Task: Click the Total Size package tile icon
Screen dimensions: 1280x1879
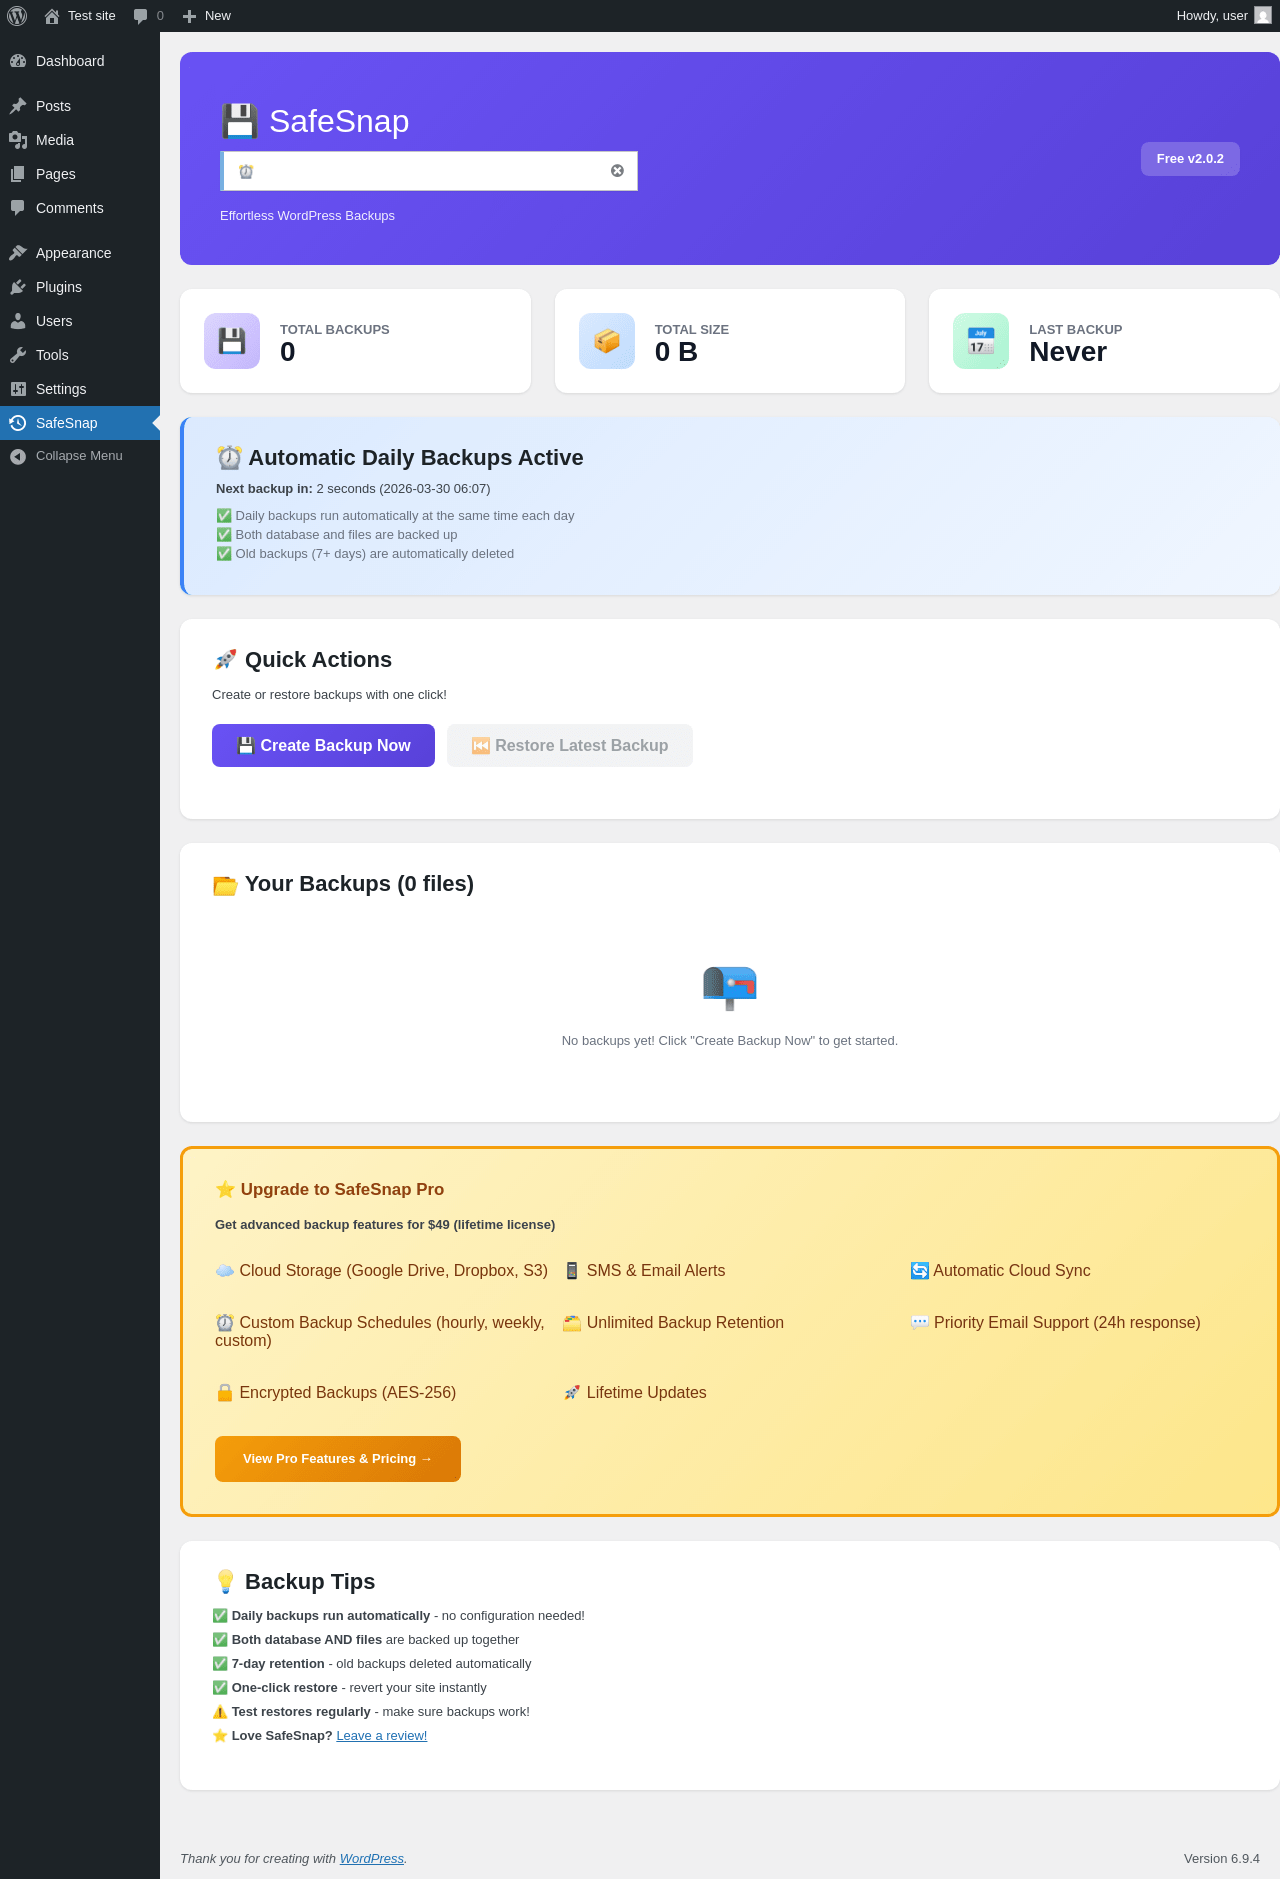Action: (x=607, y=341)
